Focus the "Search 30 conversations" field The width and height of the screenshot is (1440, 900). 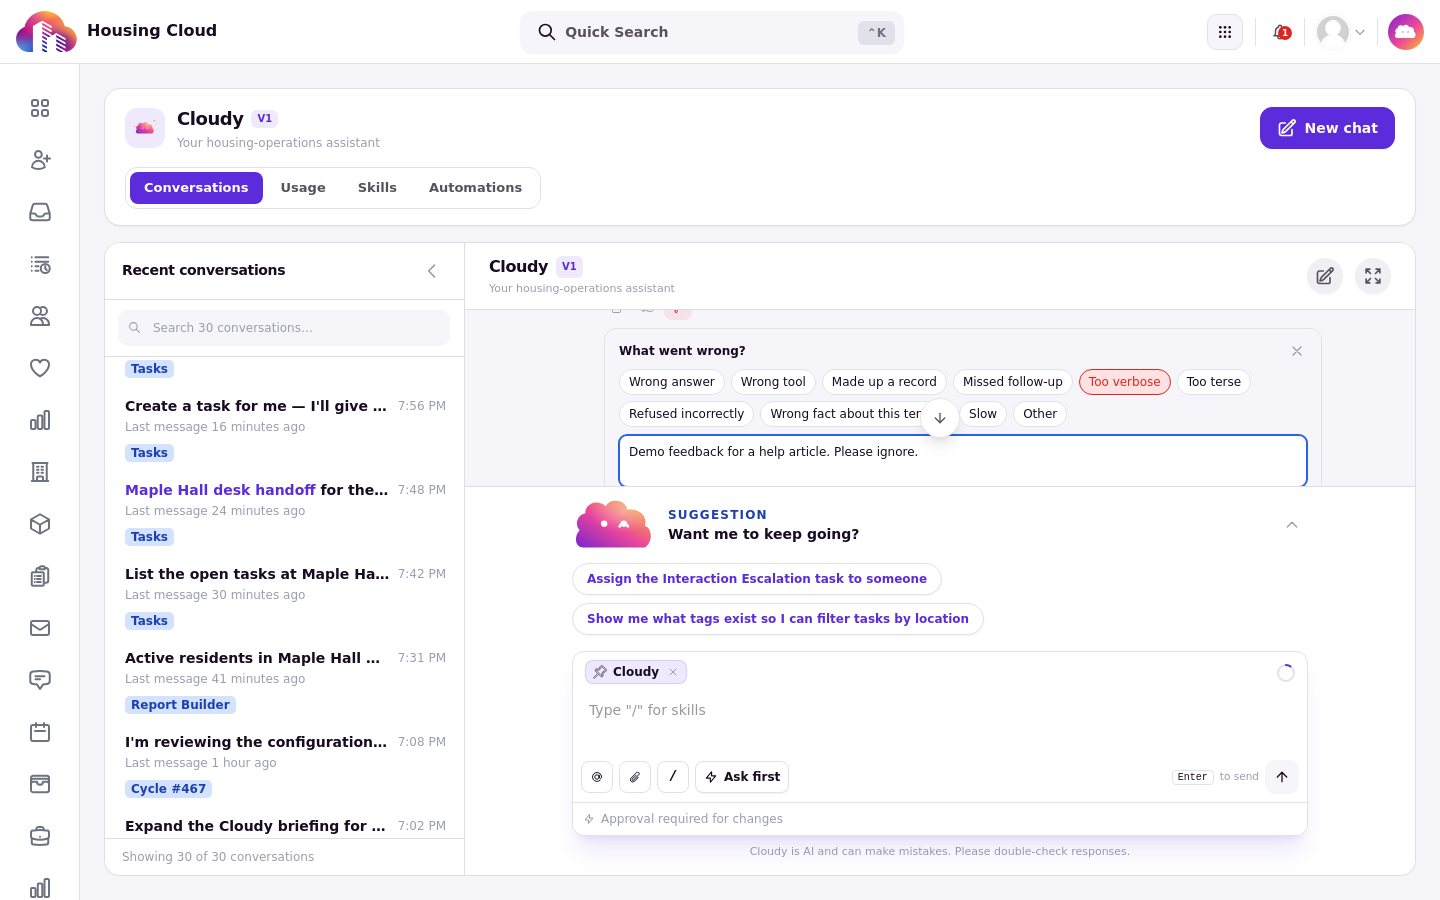point(284,328)
